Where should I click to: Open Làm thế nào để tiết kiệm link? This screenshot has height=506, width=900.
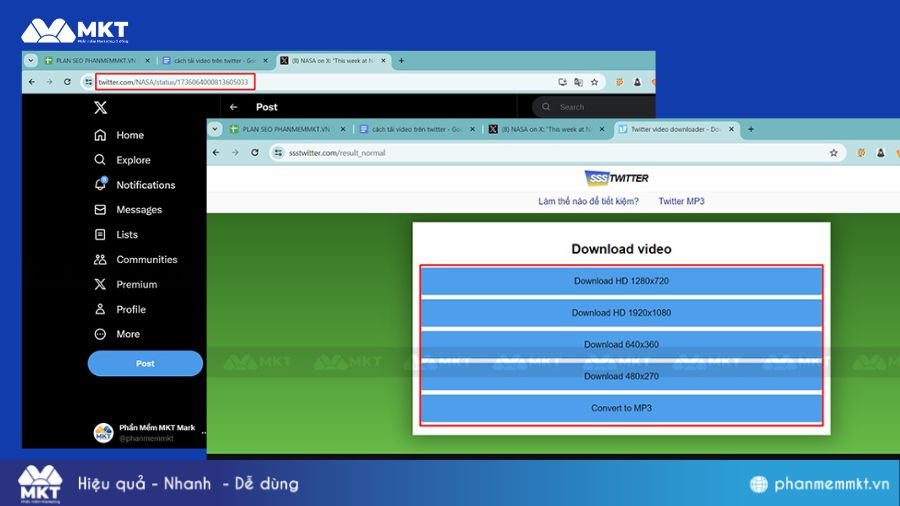click(x=588, y=201)
